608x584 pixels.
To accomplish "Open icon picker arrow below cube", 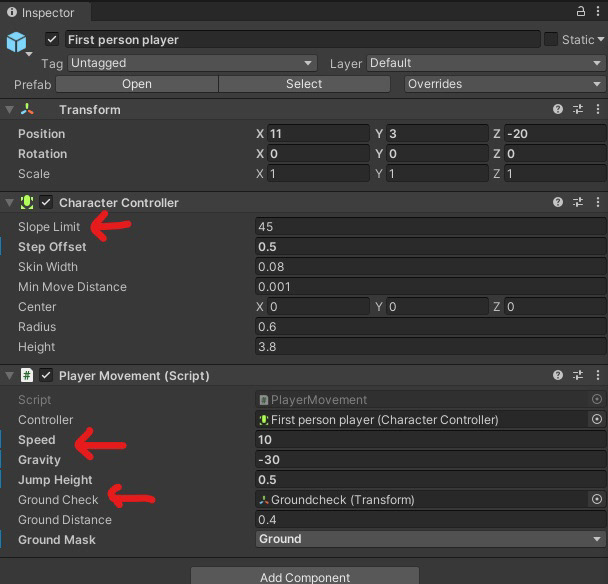I will pyautogui.click(x=29, y=54).
